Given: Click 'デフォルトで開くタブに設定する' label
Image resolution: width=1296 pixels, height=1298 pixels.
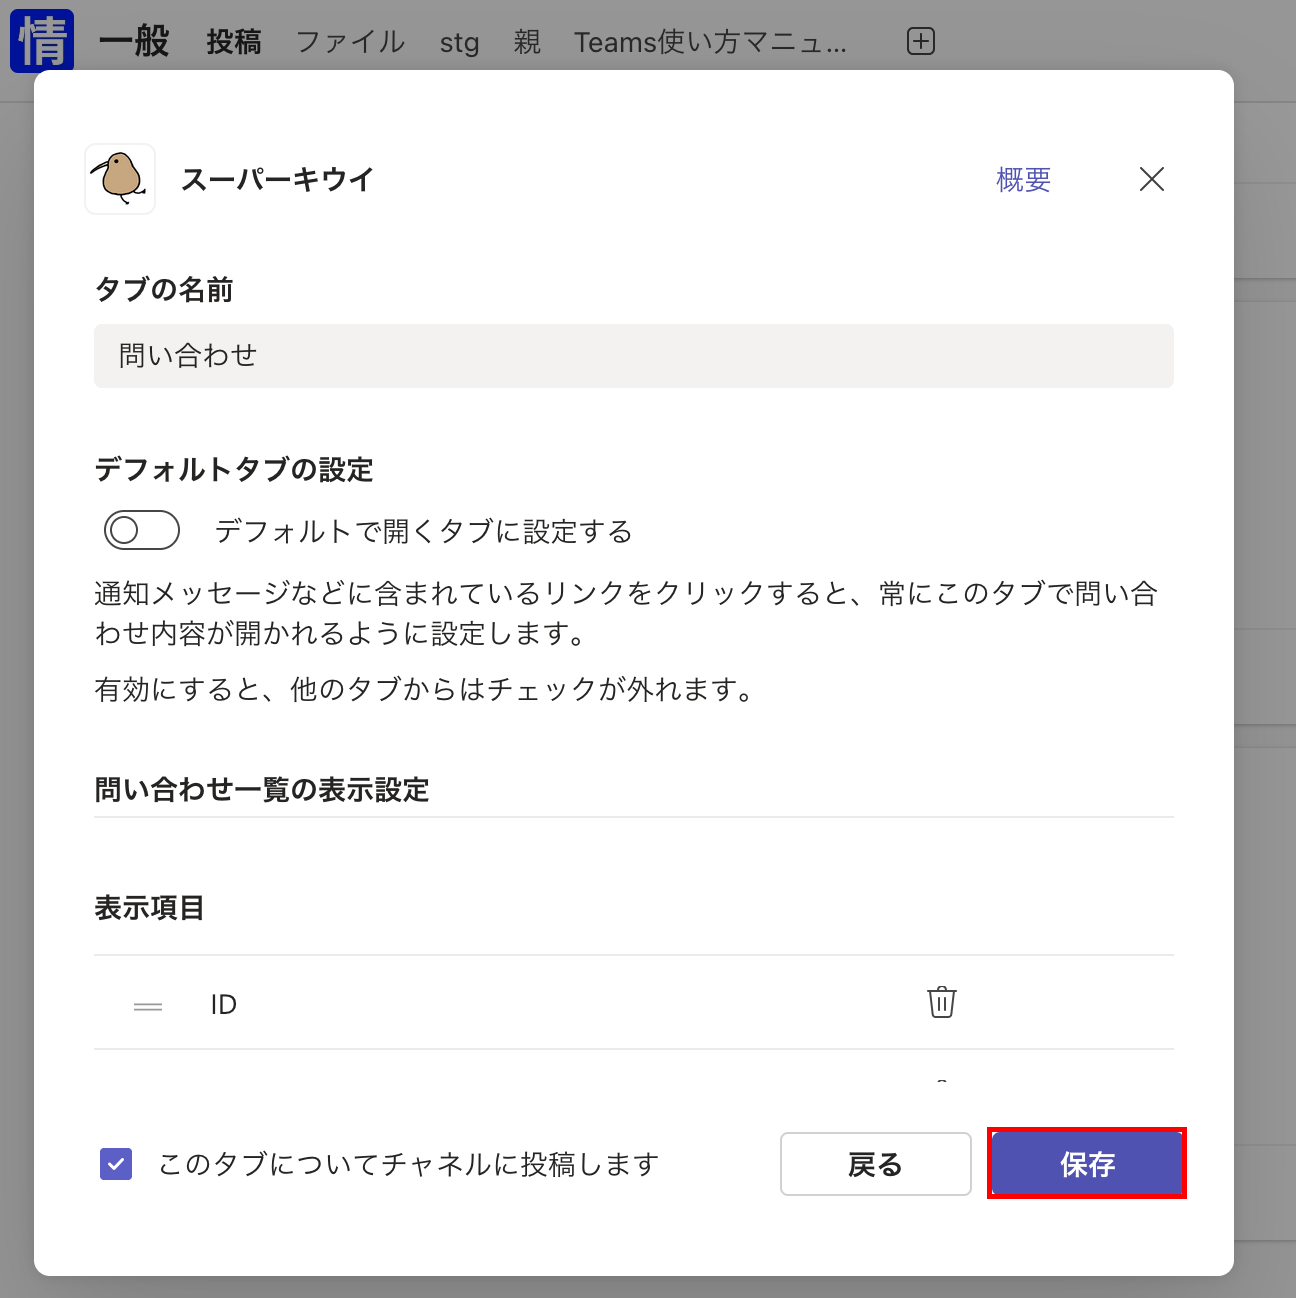Looking at the screenshot, I should pos(424,531).
